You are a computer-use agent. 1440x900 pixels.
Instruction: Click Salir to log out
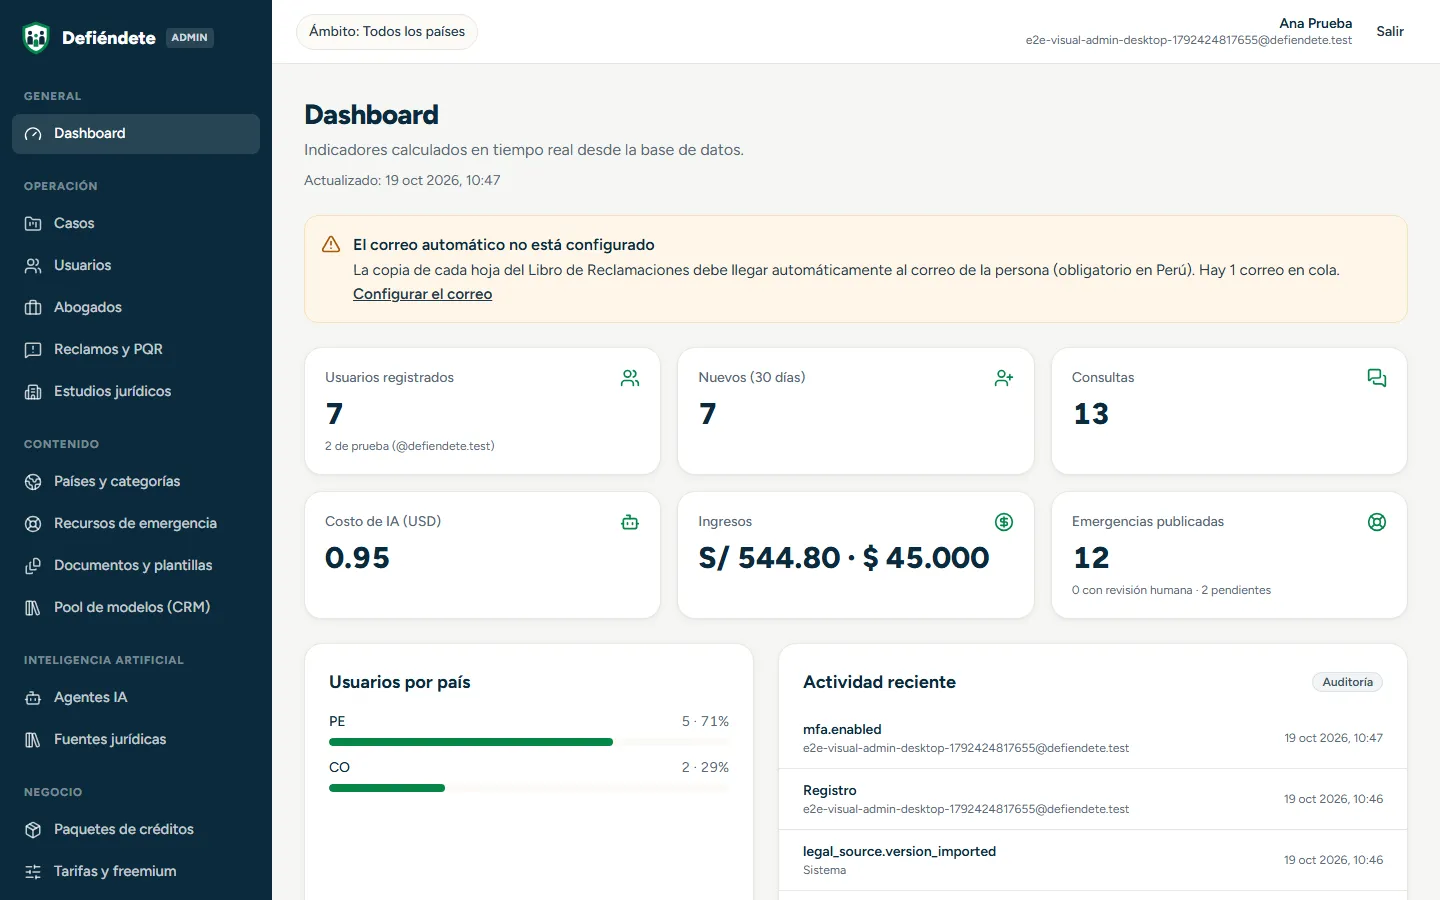click(x=1390, y=32)
